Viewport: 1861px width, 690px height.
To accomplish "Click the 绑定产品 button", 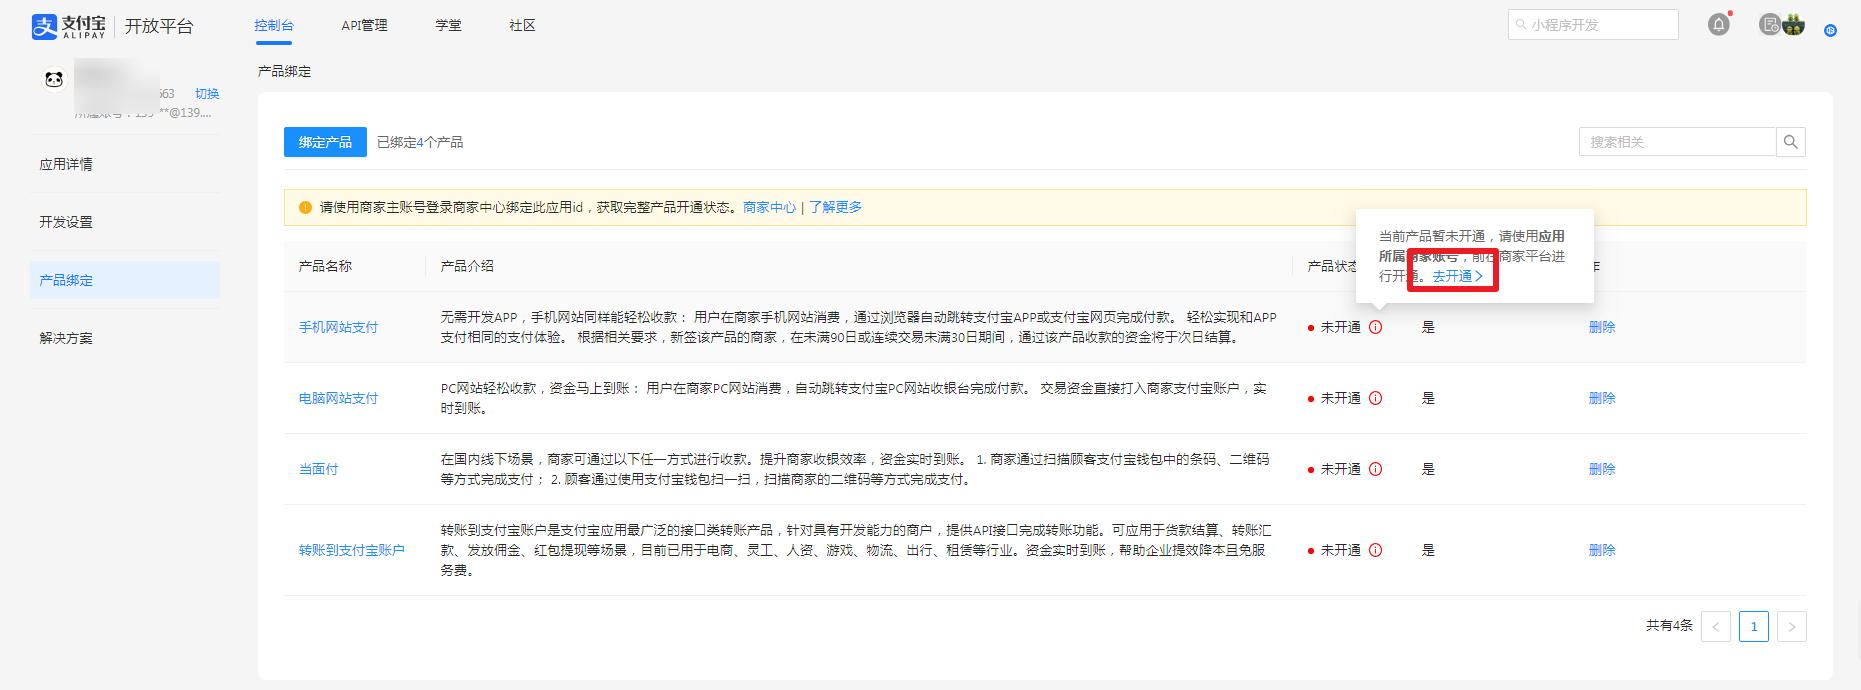I will click(325, 142).
